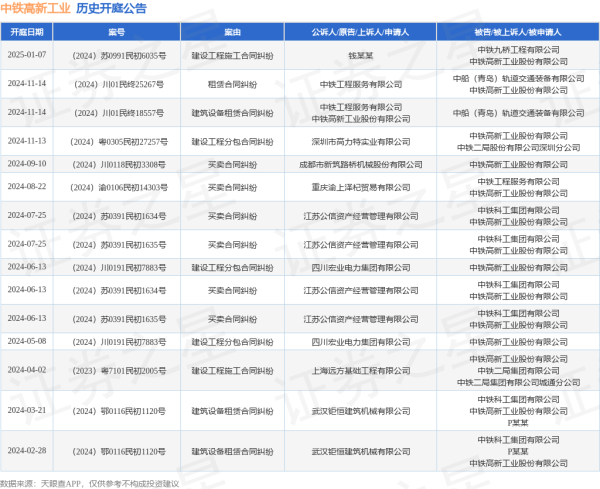
Task: Click defendant 中铁二局集团有限公司城通分公司
Action: point(518,383)
